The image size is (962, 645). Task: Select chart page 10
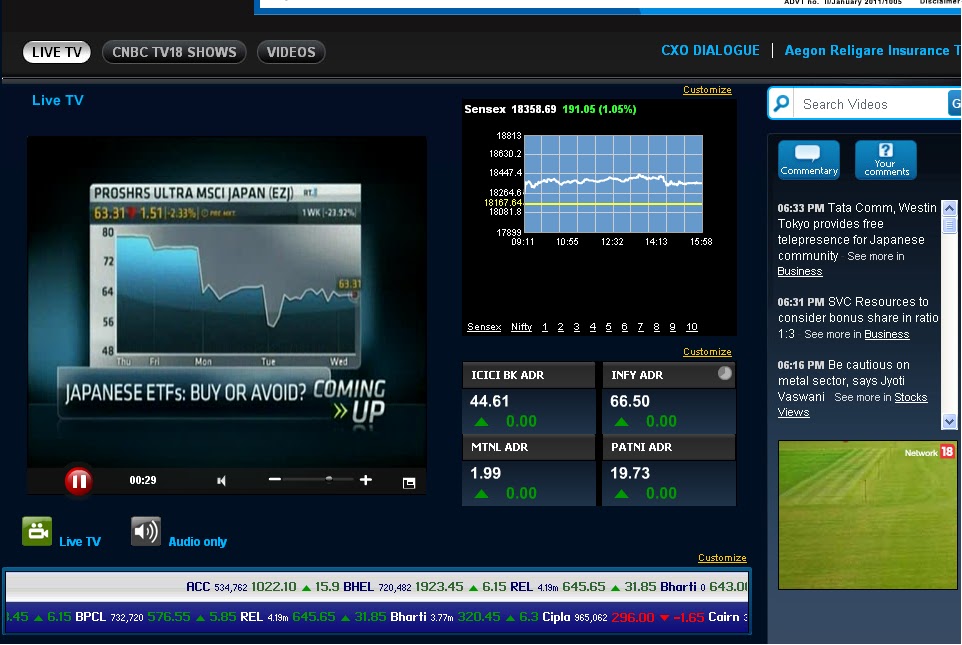pos(691,327)
